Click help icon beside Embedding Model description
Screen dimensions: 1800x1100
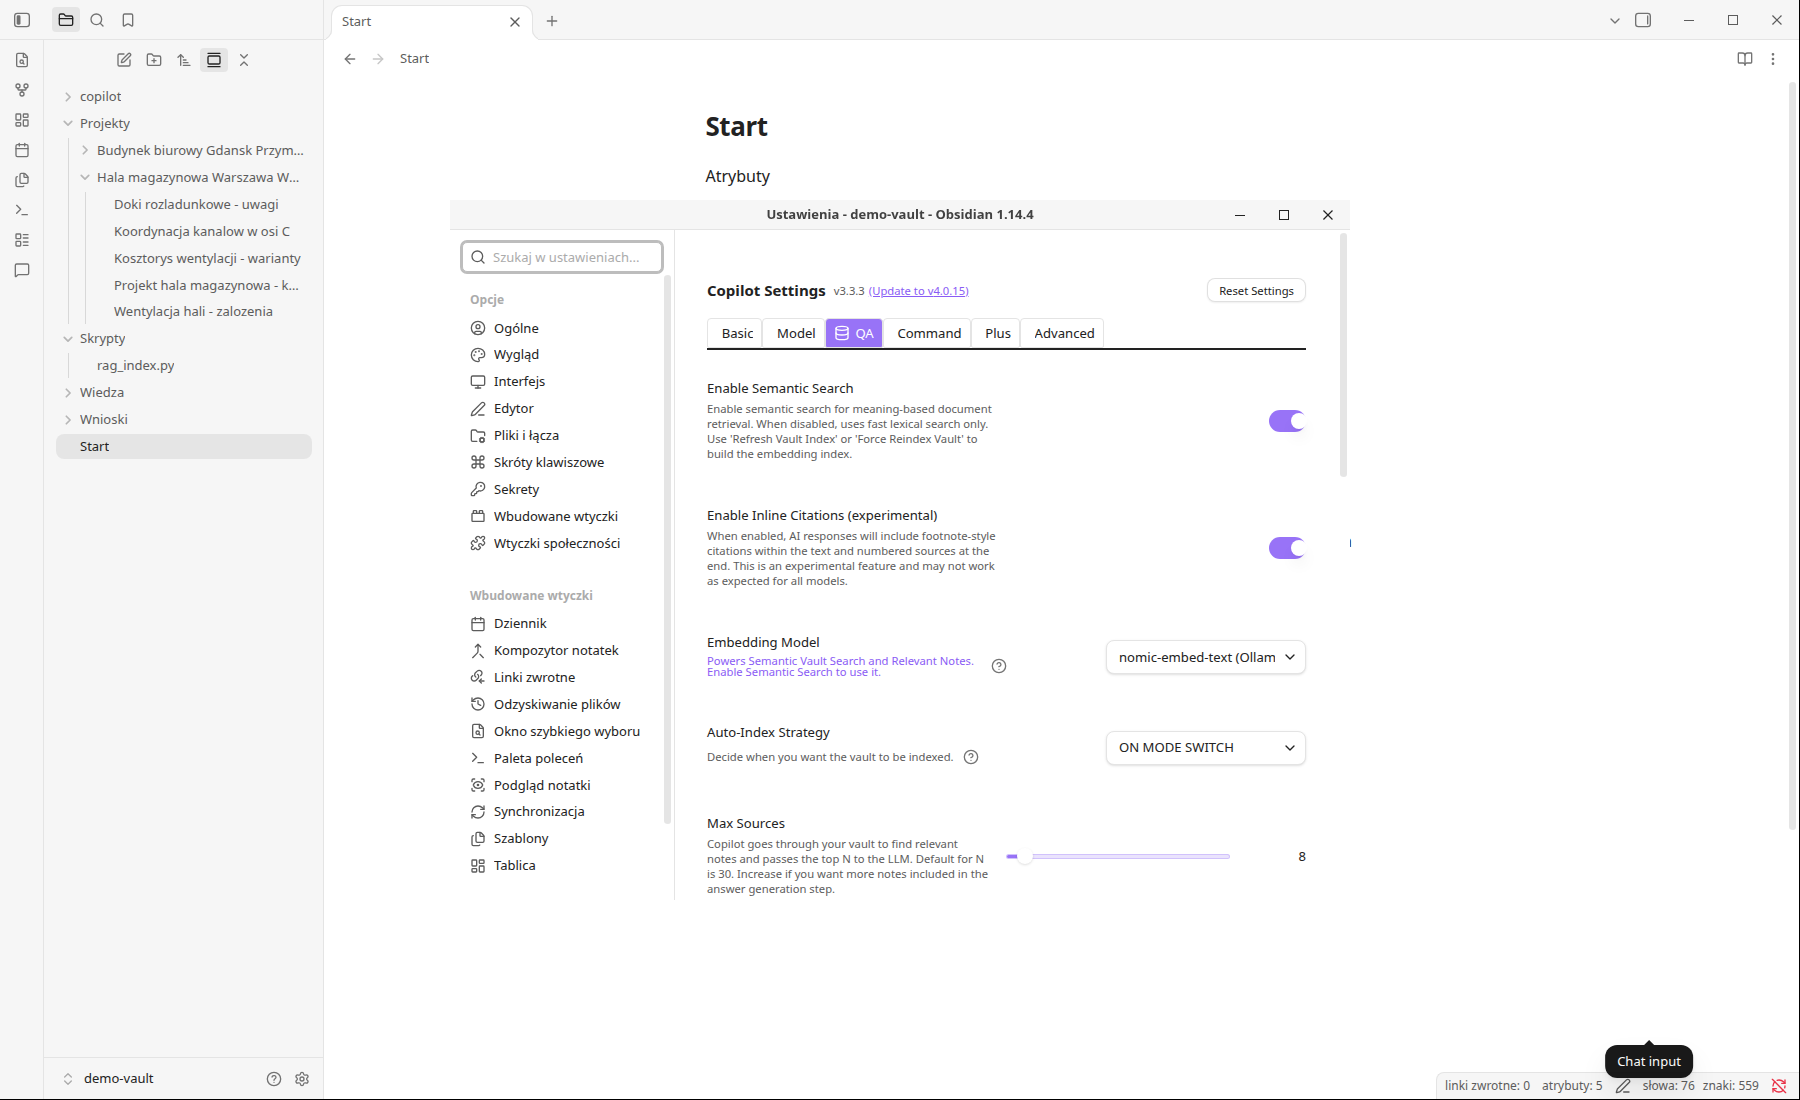pyautogui.click(x=999, y=666)
